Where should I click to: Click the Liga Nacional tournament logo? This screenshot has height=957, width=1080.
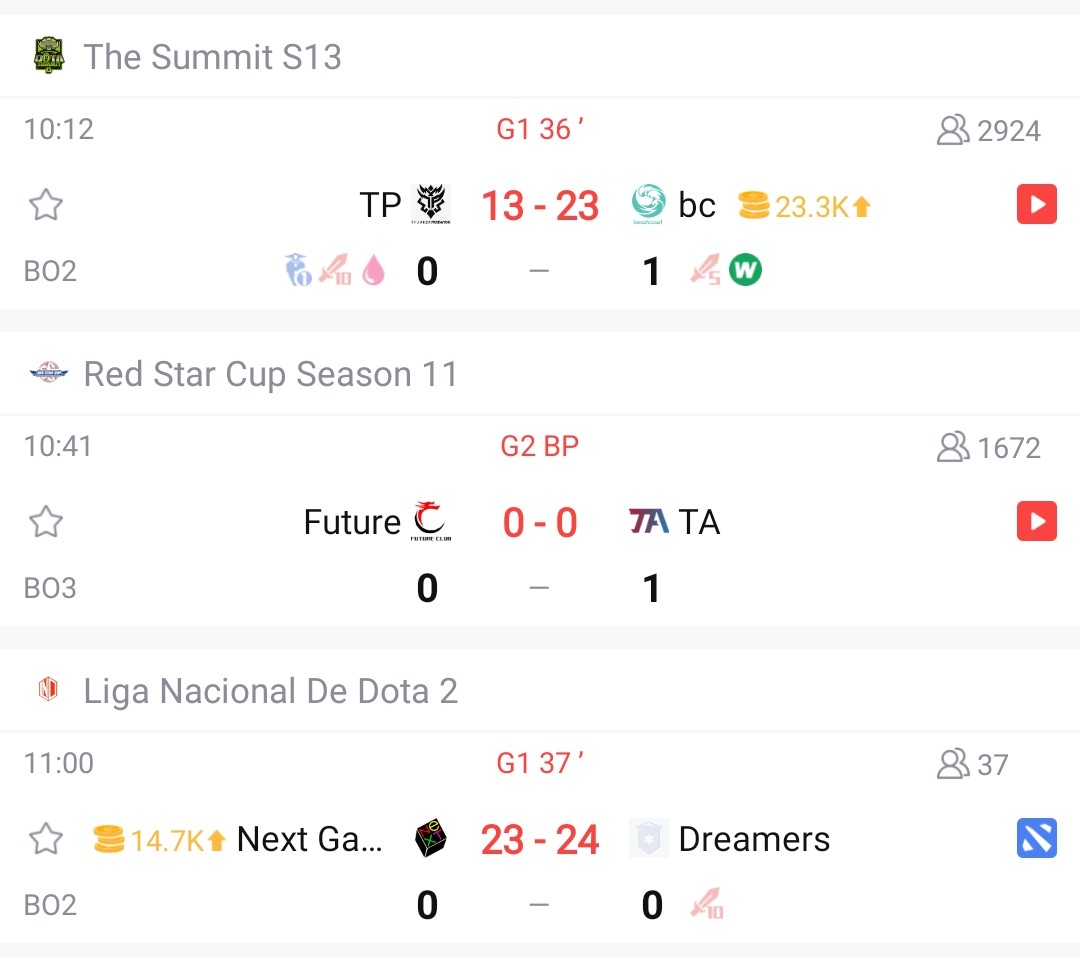(x=48, y=690)
